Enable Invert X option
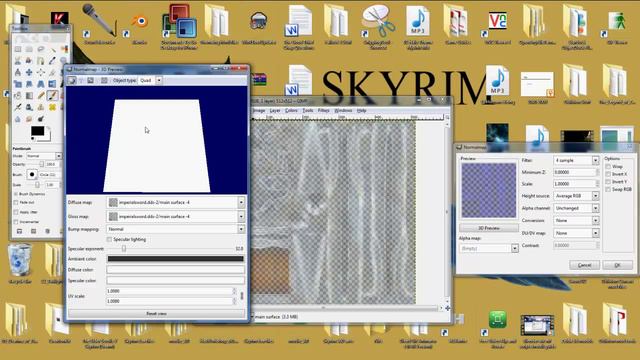Screen dimensions: 640x360 608,174
